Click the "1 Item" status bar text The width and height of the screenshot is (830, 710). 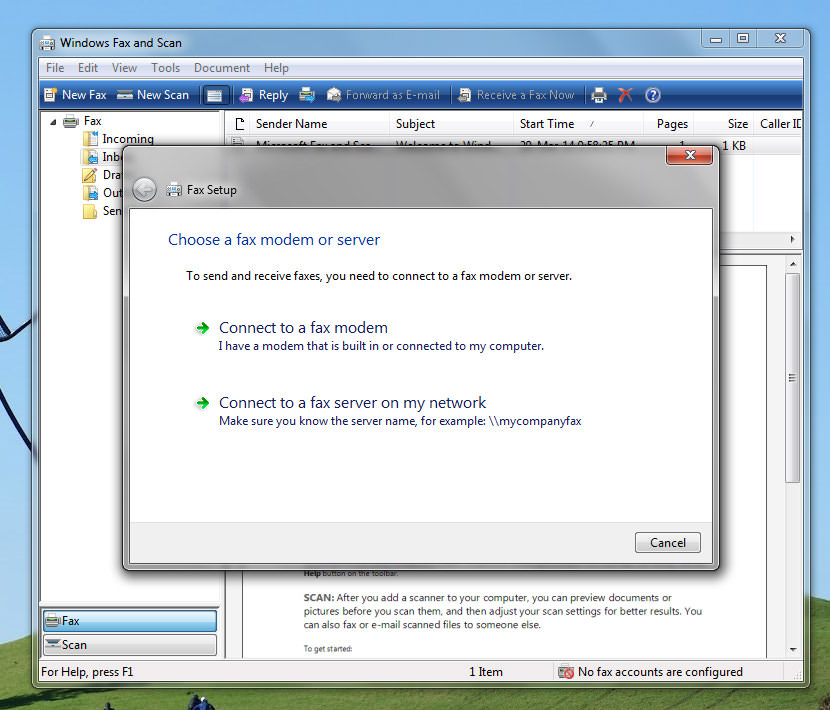click(x=486, y=672)
